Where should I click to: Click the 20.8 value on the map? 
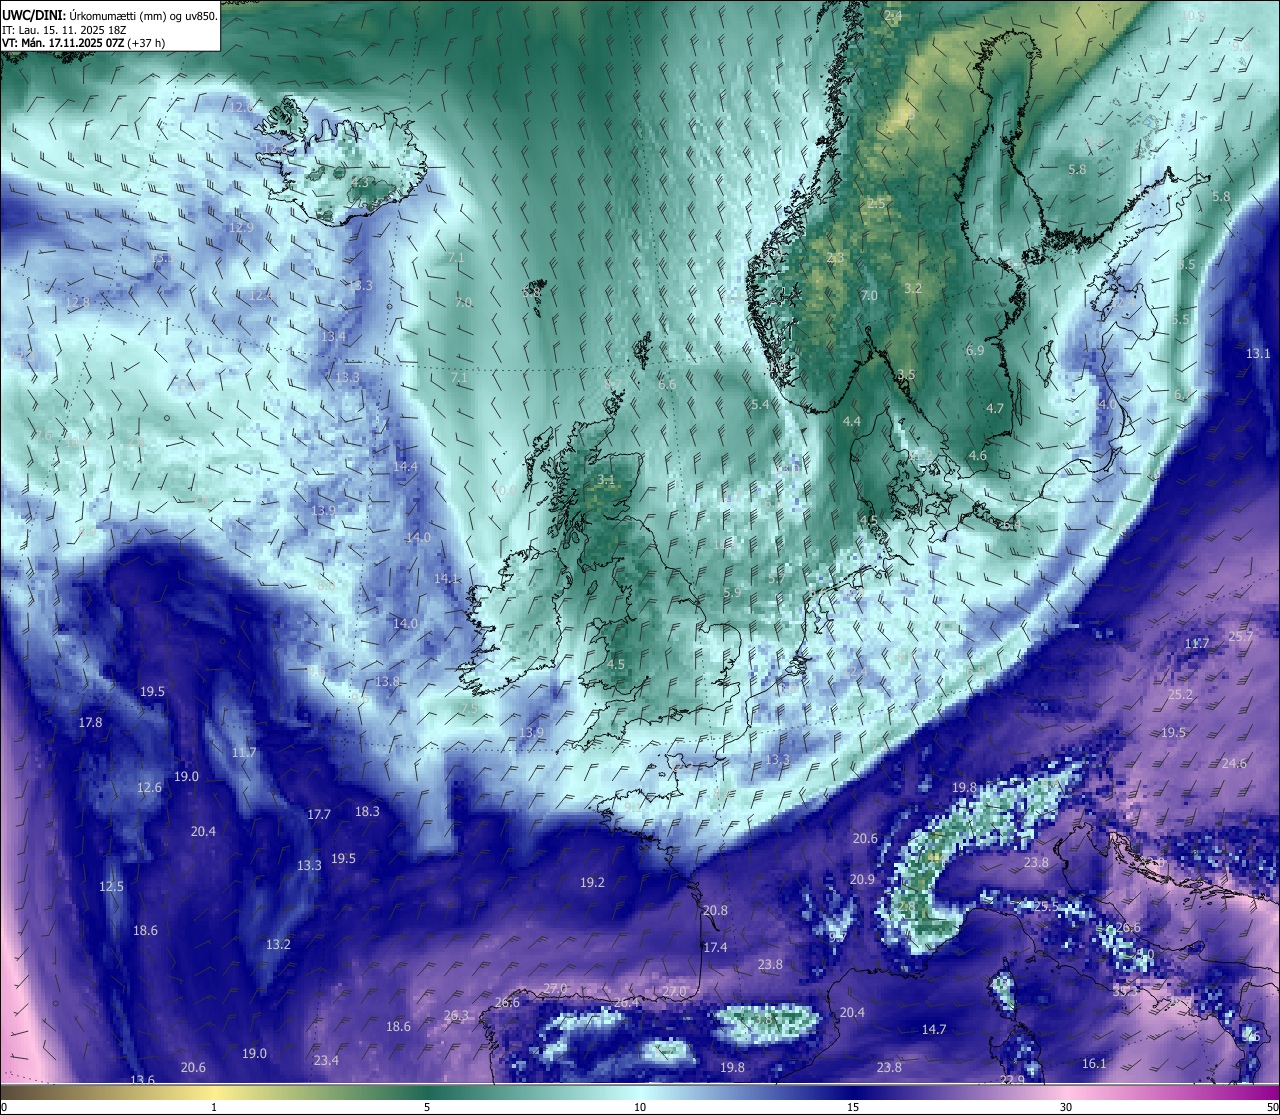pos(715,910)
